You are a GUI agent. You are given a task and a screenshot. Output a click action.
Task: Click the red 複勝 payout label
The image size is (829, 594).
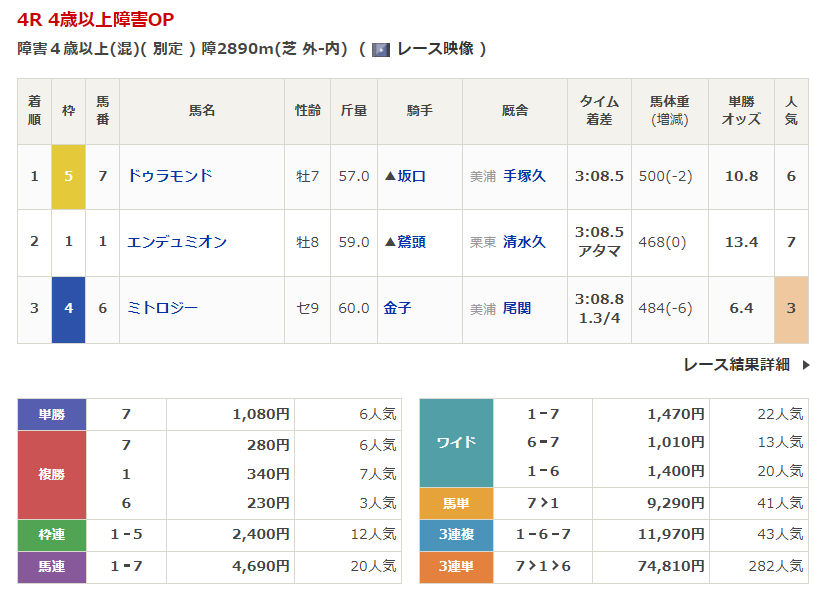tap(52, 474)
